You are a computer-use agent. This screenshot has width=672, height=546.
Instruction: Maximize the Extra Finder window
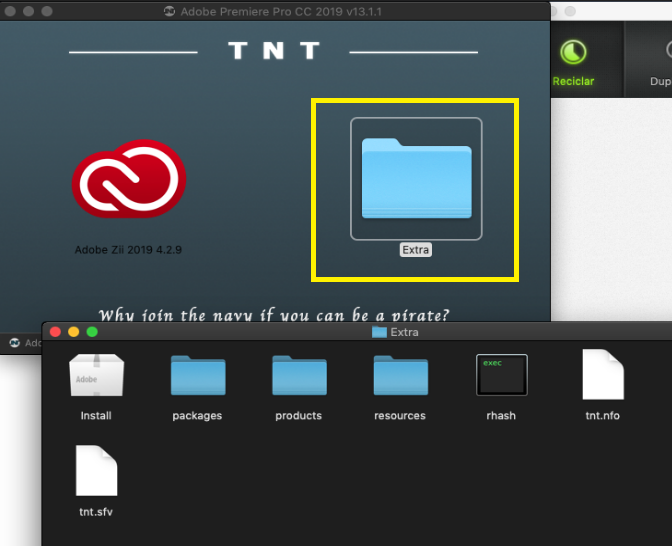[x=92, y=332]
